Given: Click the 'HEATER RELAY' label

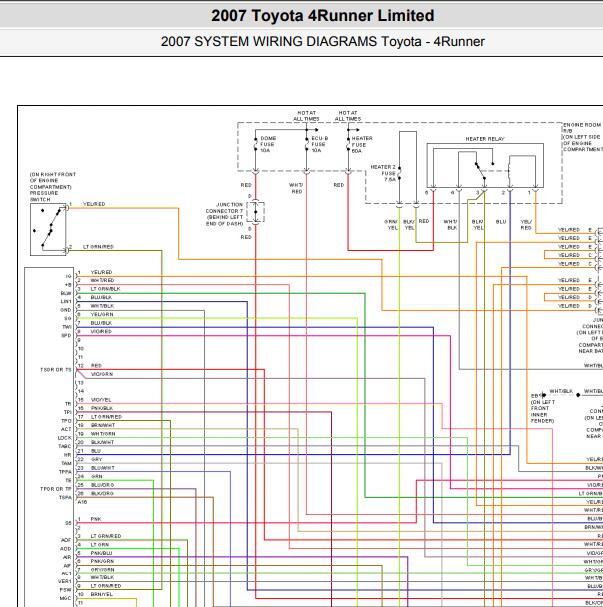Looking at the screenshot, I should (x=485, y=139).
